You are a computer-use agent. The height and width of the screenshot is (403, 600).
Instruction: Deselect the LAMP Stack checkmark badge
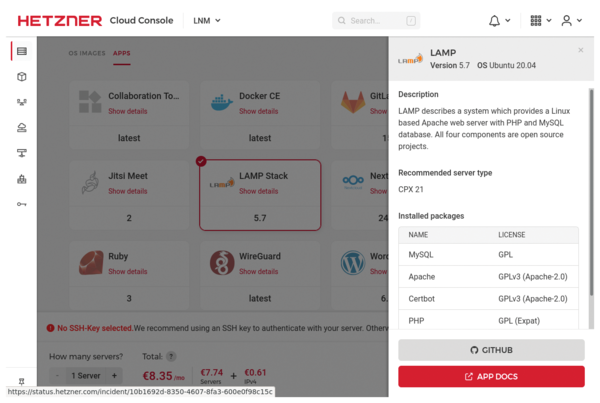[x=201, y=161]
